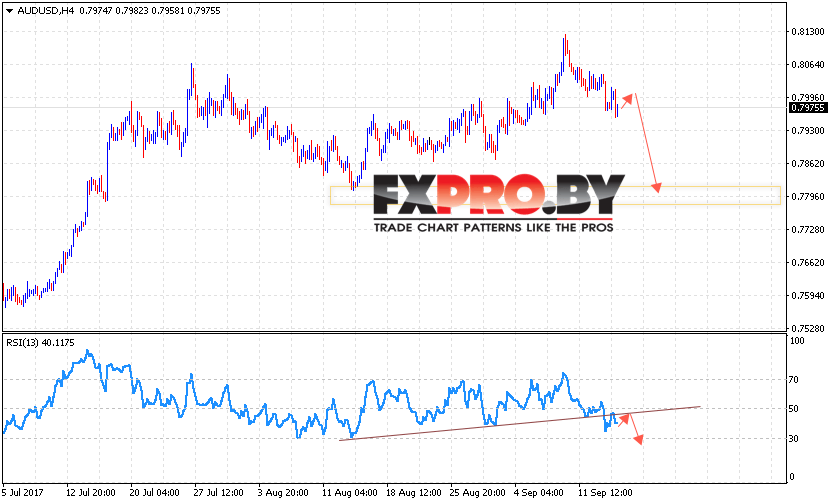Click the 0.79300 price axis label
This screenshot has width=829, height=504.
point(807,131)
